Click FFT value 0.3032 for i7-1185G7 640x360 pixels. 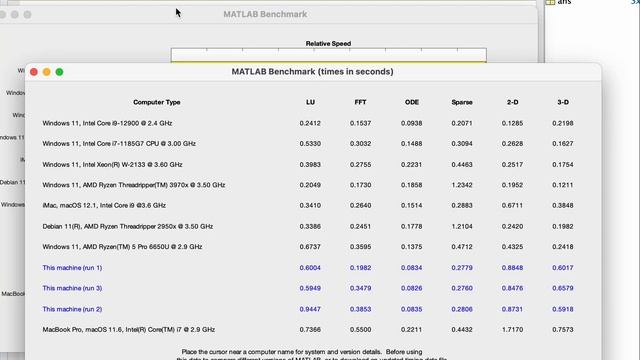click(x=360, y=144)
